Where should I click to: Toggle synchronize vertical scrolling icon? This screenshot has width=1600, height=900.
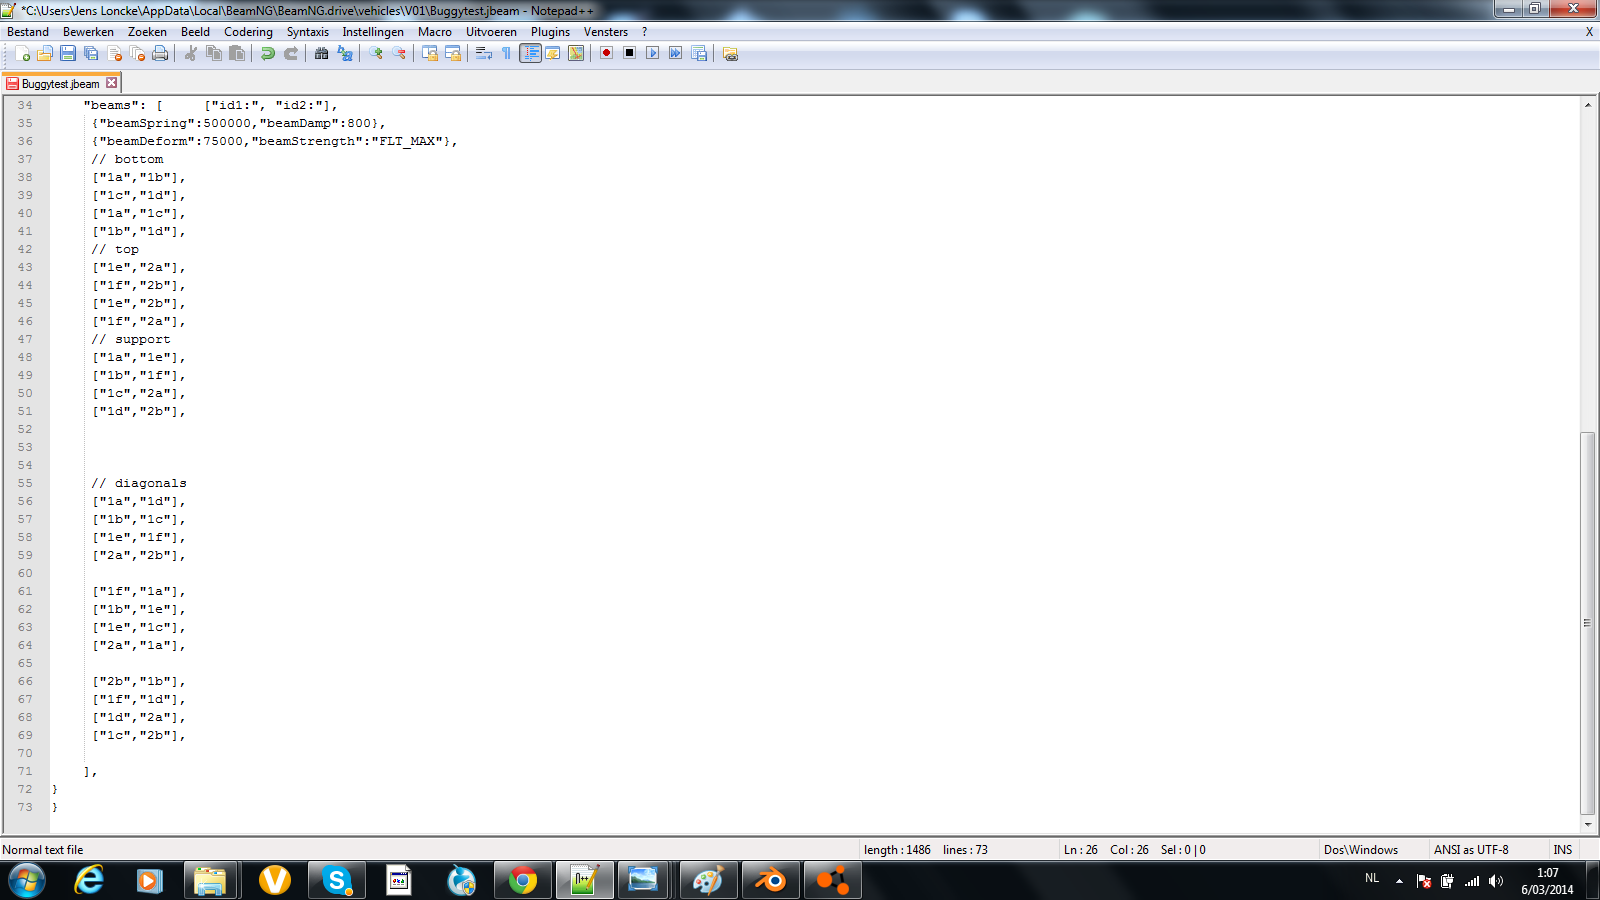(x=429, y=54)
